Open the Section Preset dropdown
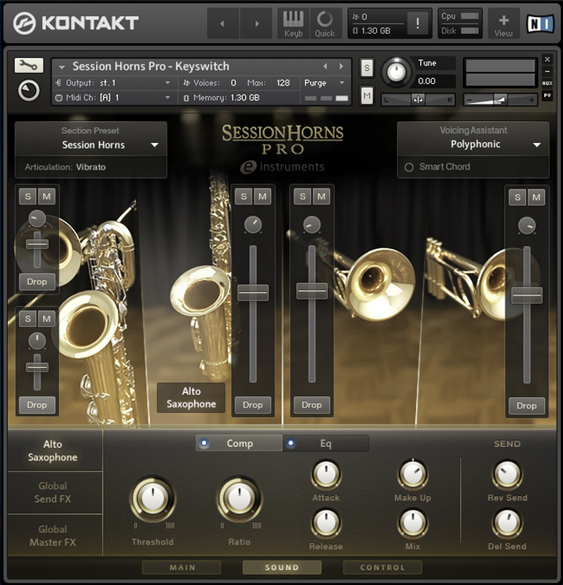 click(91, 145)
